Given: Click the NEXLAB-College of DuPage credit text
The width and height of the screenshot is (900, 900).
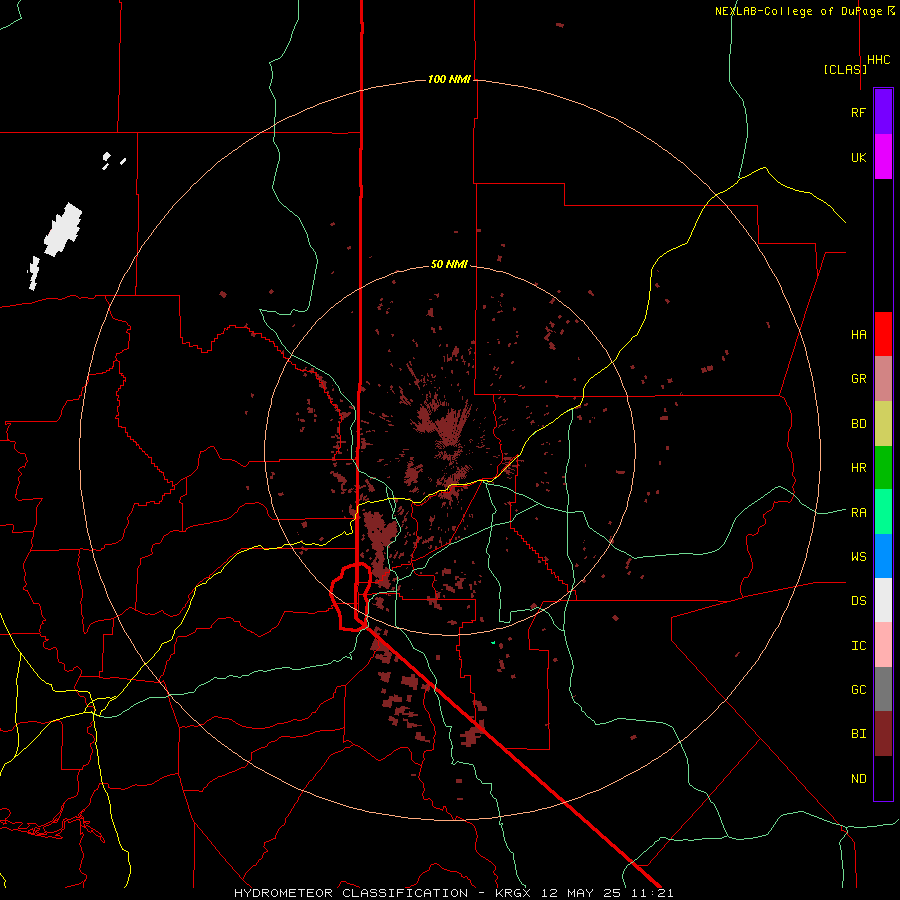Looking at the screenshot, I should (799, 11).
